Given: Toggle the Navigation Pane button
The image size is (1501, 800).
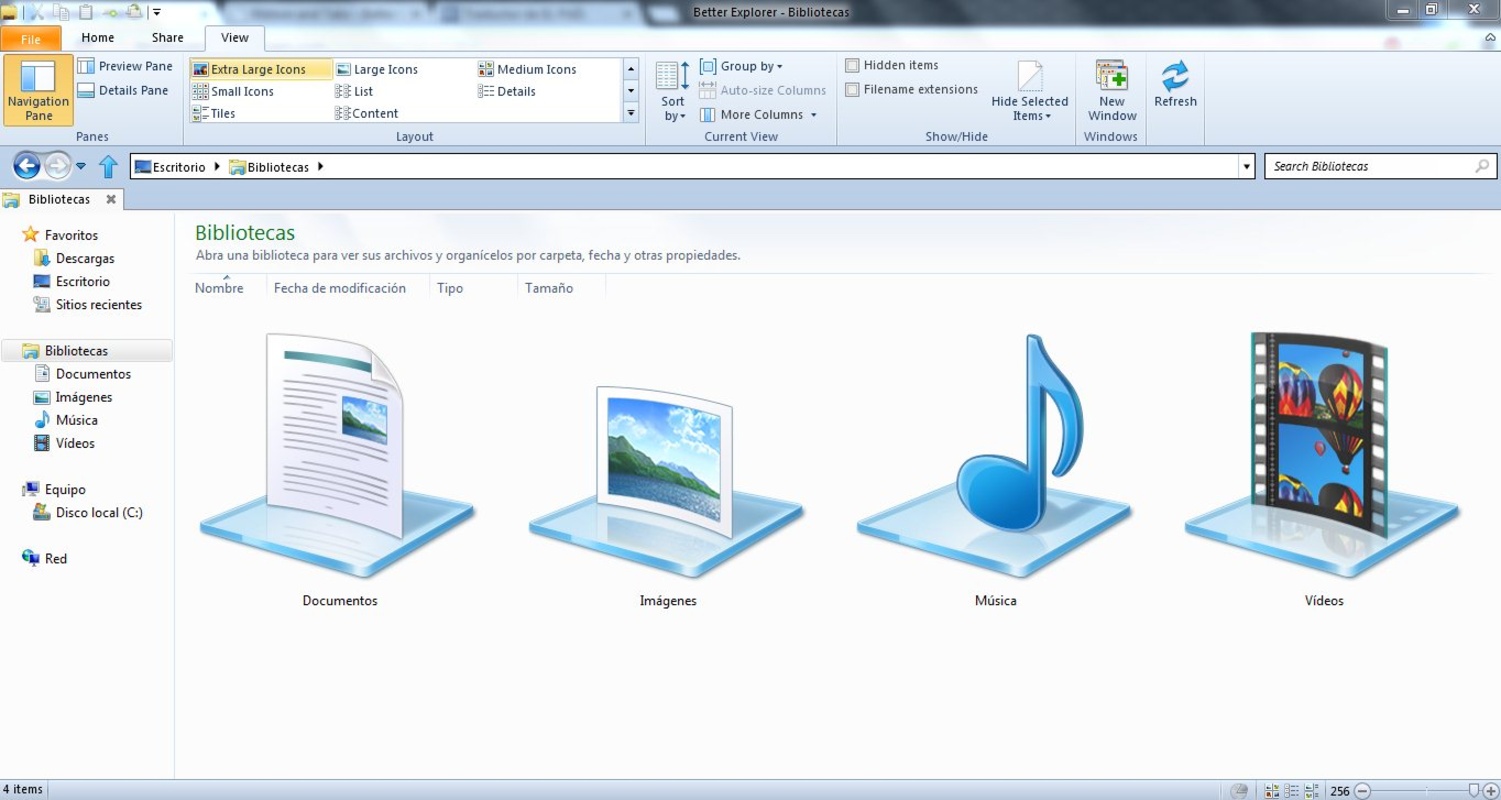Looking at the screenshot, I should click(38, 90).
